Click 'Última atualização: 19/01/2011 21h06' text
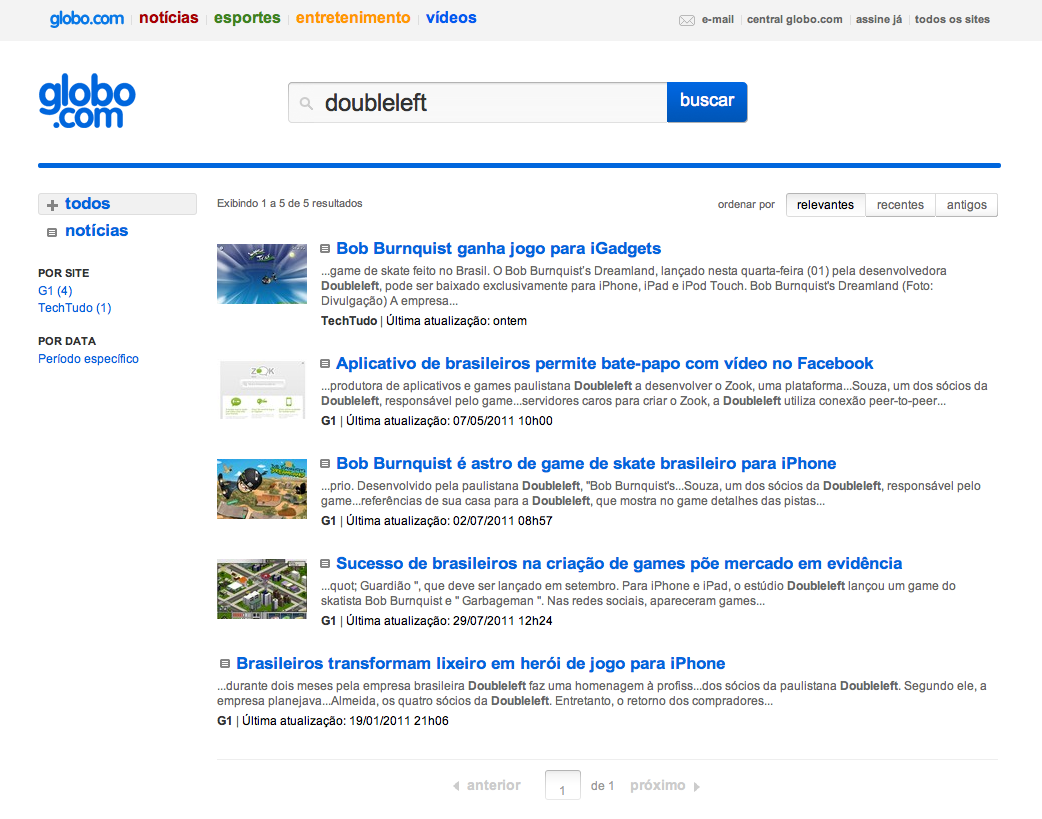This screenshot has width=1042, height=819. click(x=345, y=721)
